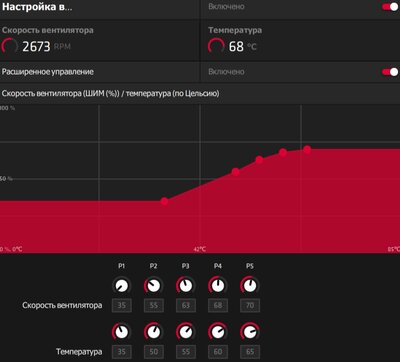This screenshot has width=400, height=362.
Task: Click the P5 temperature dial
Action: [250, 332]
